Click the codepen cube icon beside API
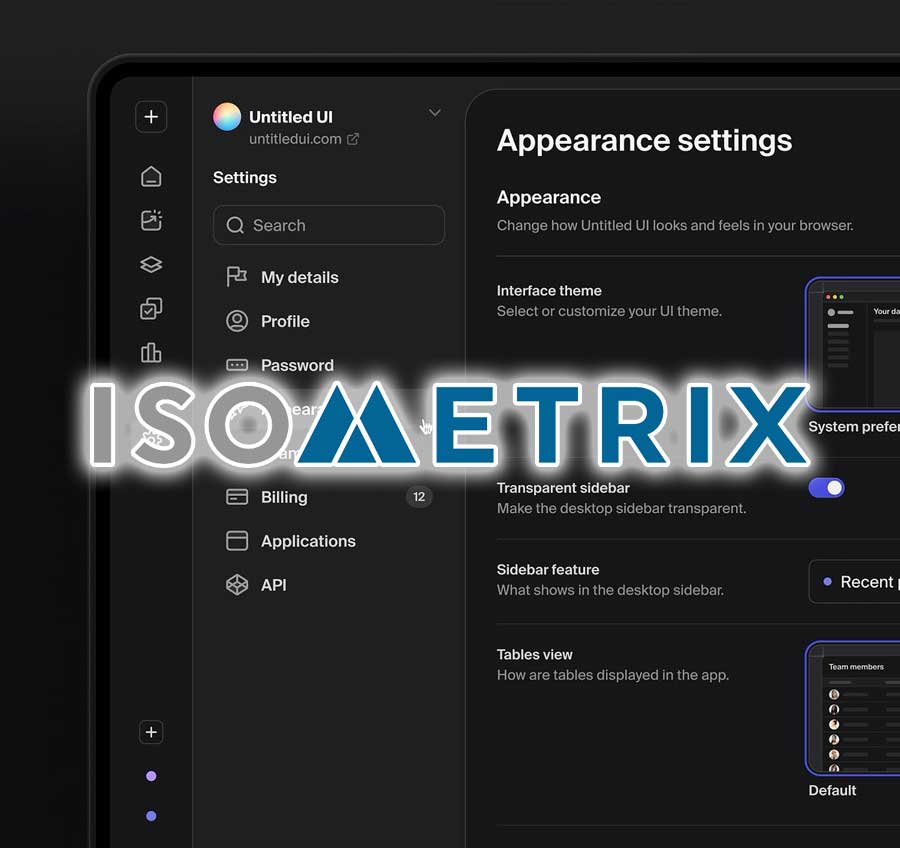 click(236, 585)
